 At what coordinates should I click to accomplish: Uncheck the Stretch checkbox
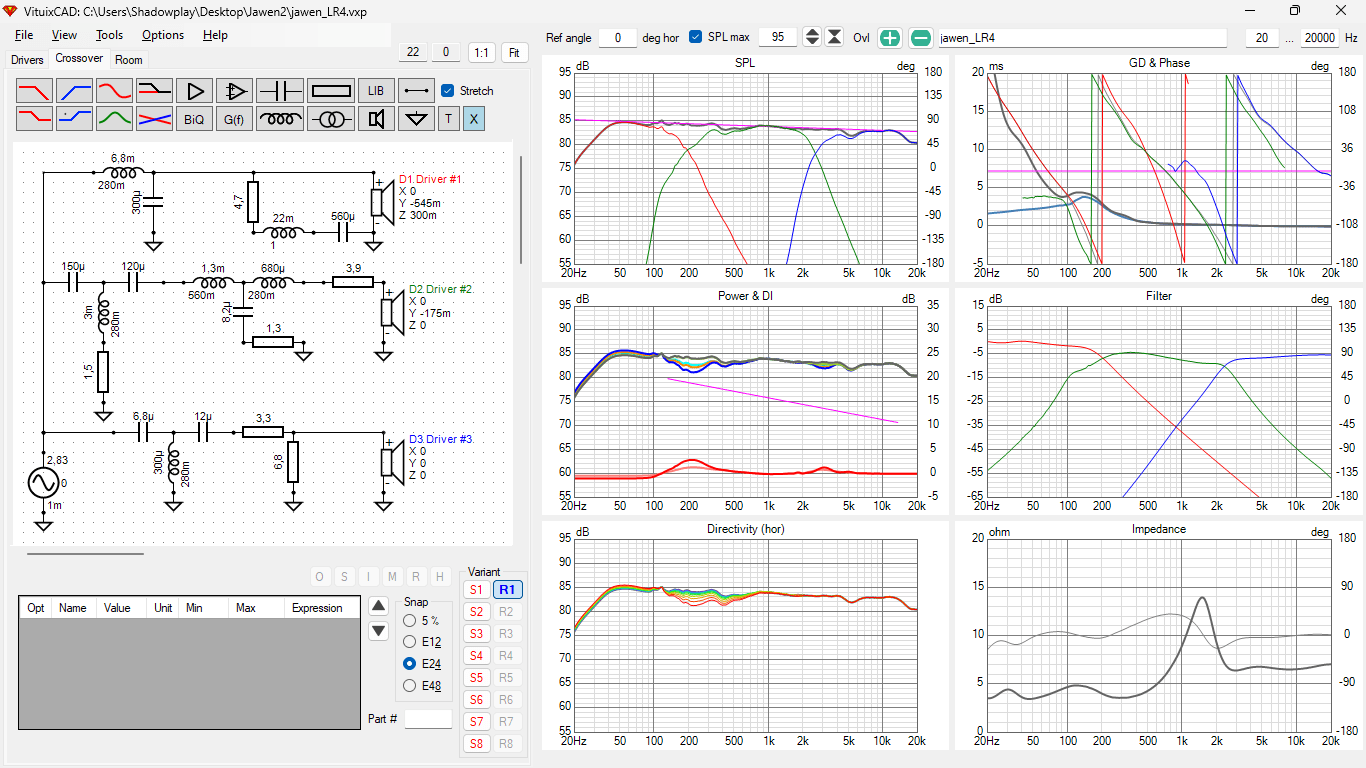click(448, 91)
